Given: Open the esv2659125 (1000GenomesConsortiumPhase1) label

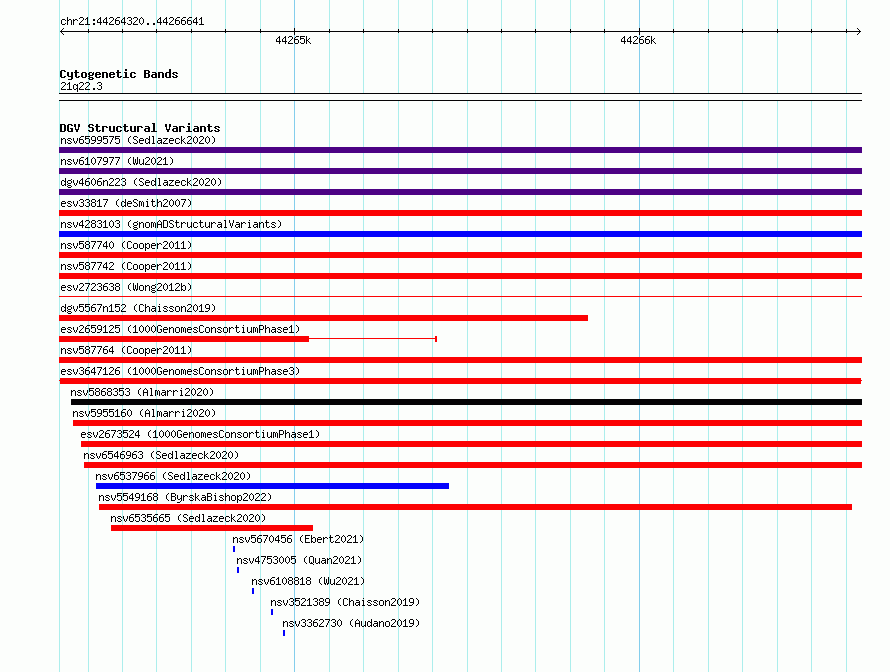Looking at the screenshot, I should tap(180, 329).
